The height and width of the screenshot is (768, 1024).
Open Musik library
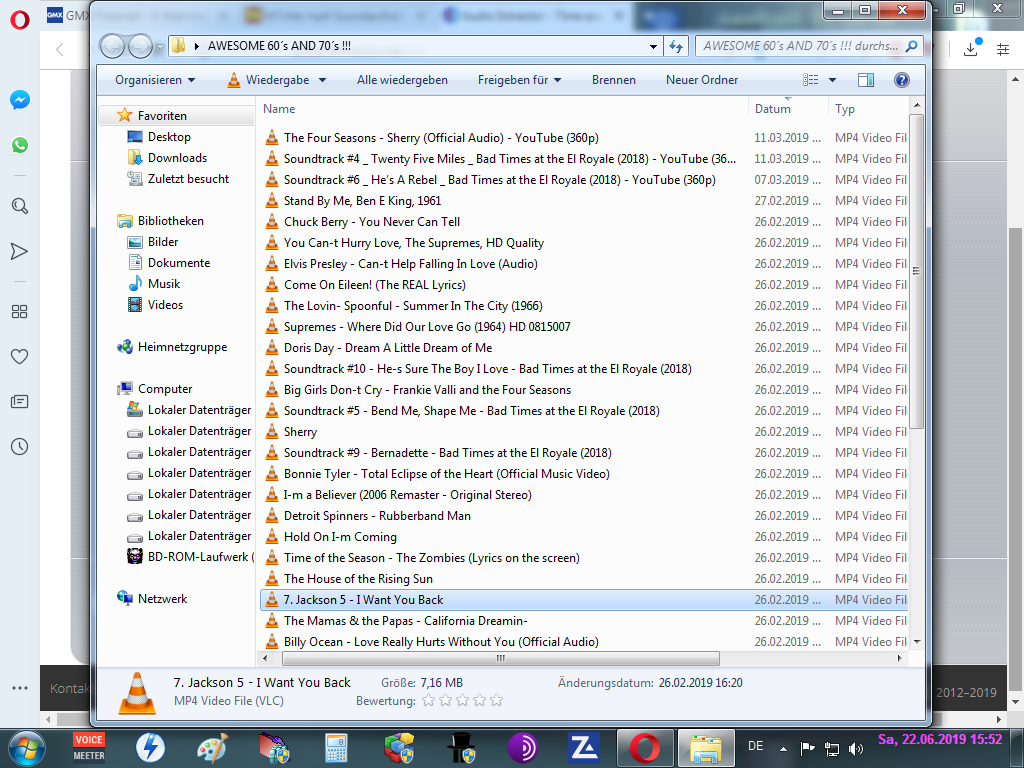point(164,283)
